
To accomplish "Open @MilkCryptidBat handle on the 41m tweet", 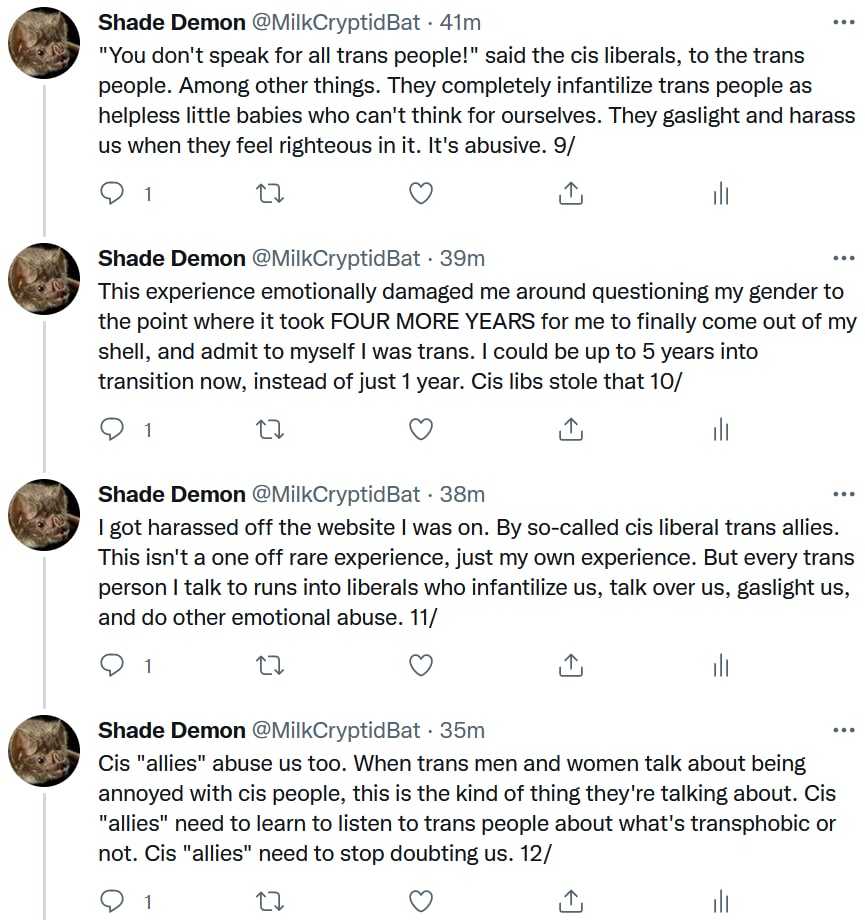I will (335, 22).
